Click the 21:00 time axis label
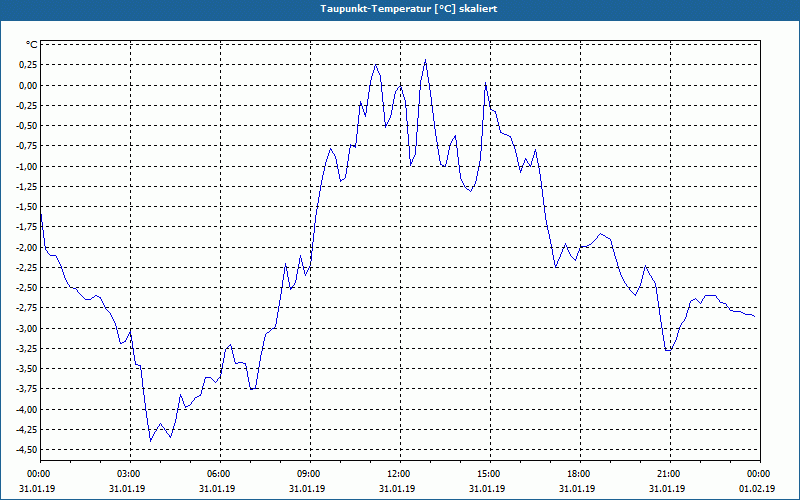 tap(670, 474)
